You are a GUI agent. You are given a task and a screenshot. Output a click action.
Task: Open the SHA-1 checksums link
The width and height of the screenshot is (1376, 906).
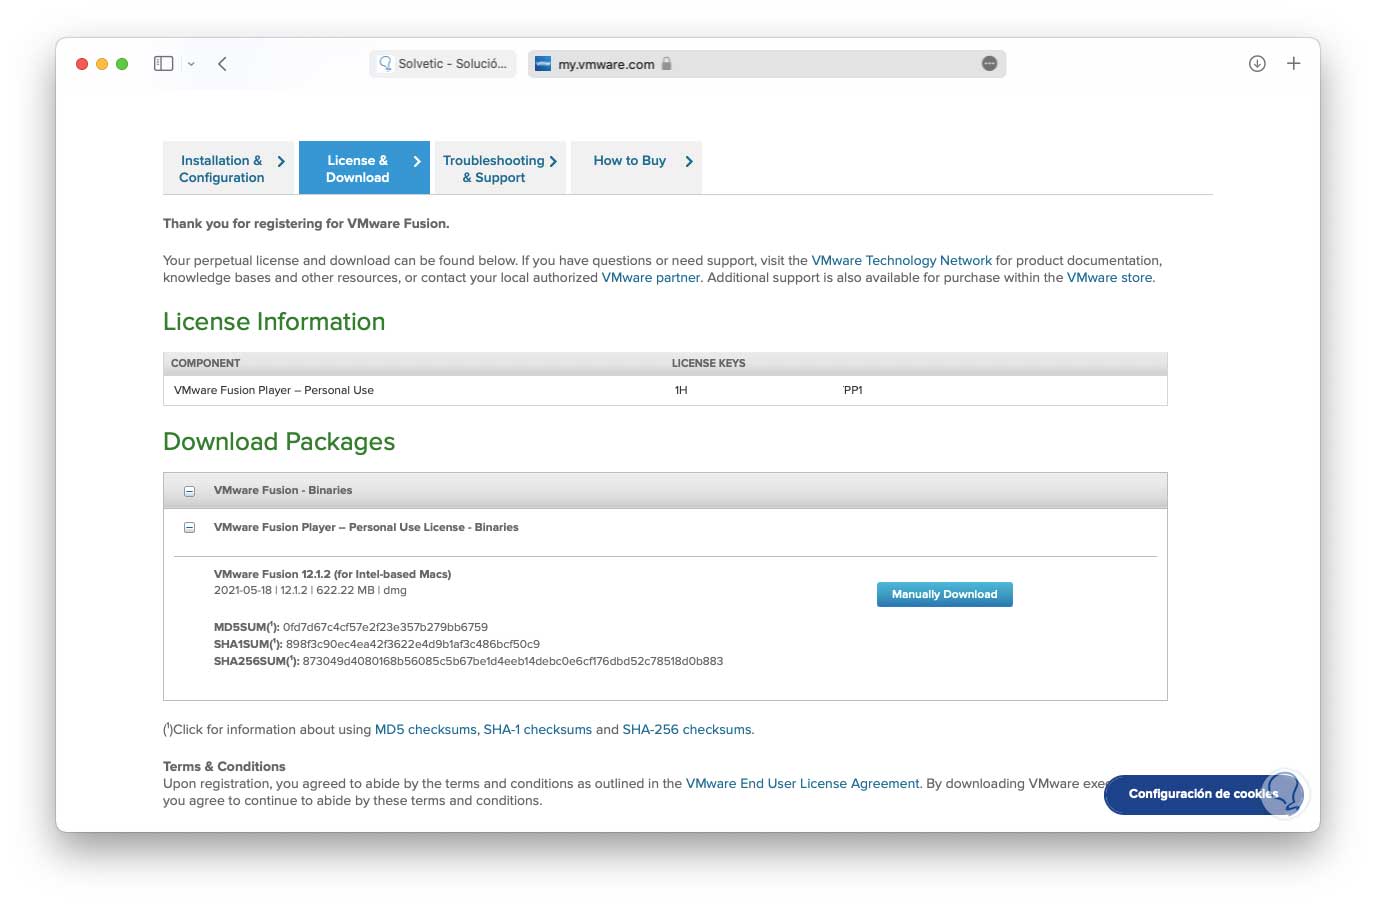point(538,729)
